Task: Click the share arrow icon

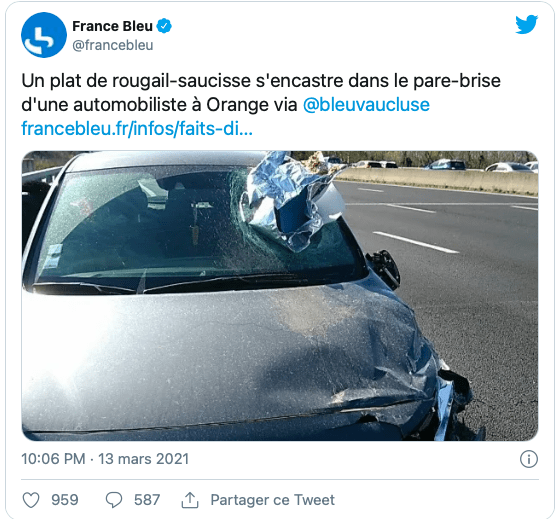Action: pyautogui.click(x=190, y=500)
